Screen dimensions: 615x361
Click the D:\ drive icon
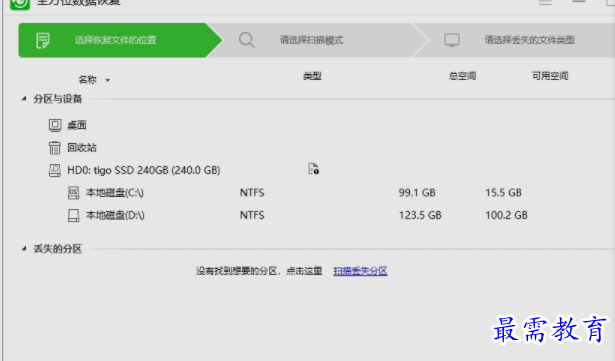point(74,215)
